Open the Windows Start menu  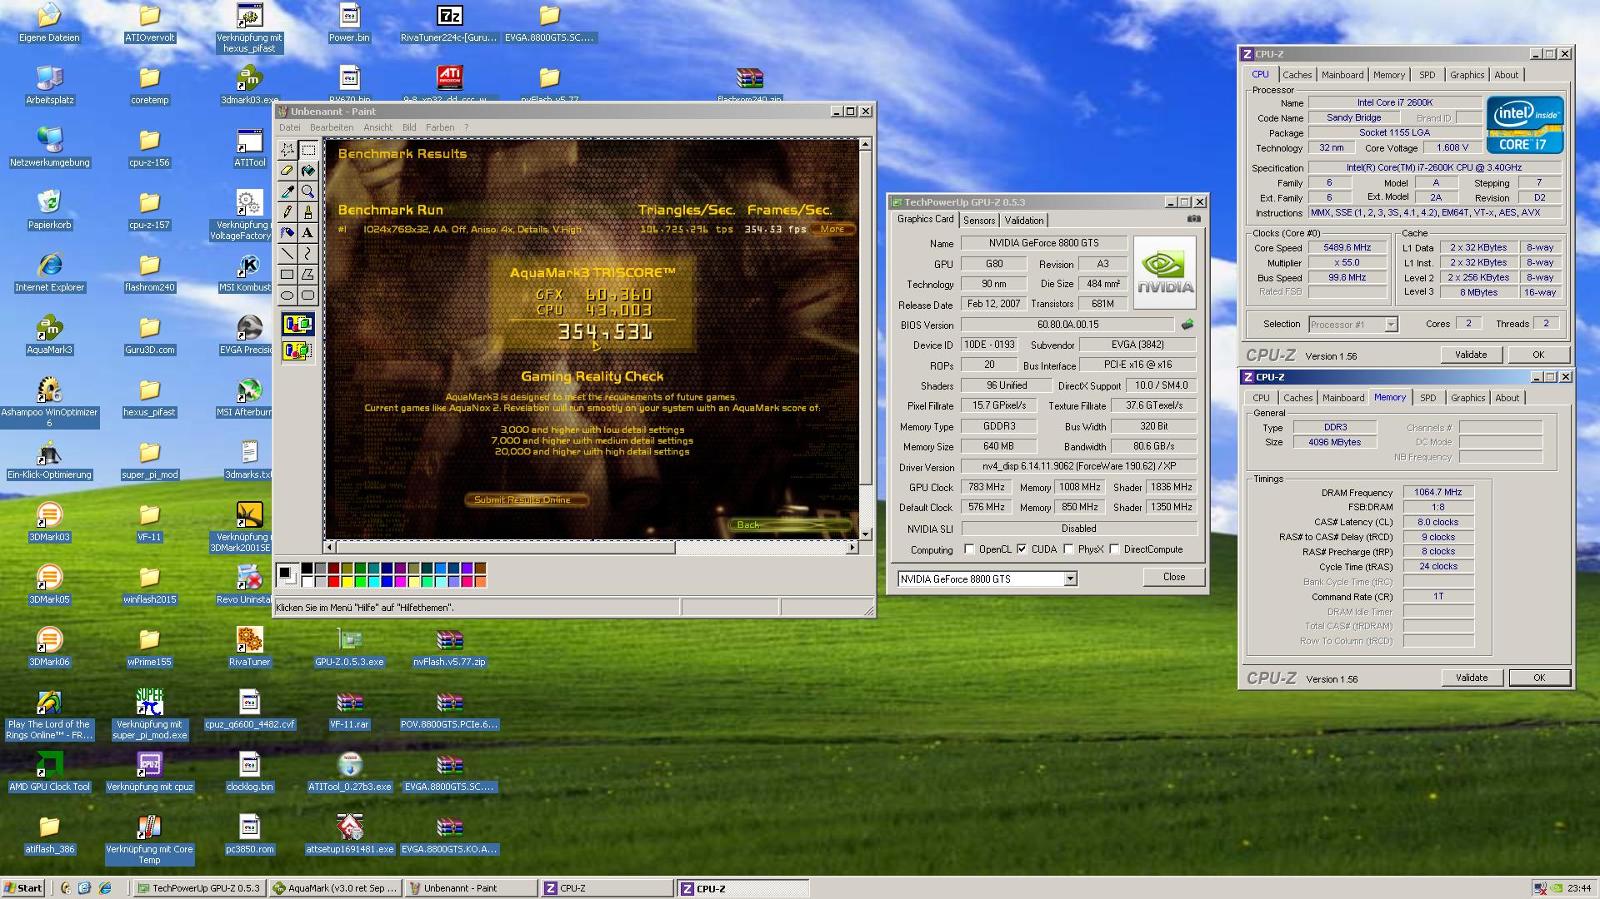coord(23,888)
